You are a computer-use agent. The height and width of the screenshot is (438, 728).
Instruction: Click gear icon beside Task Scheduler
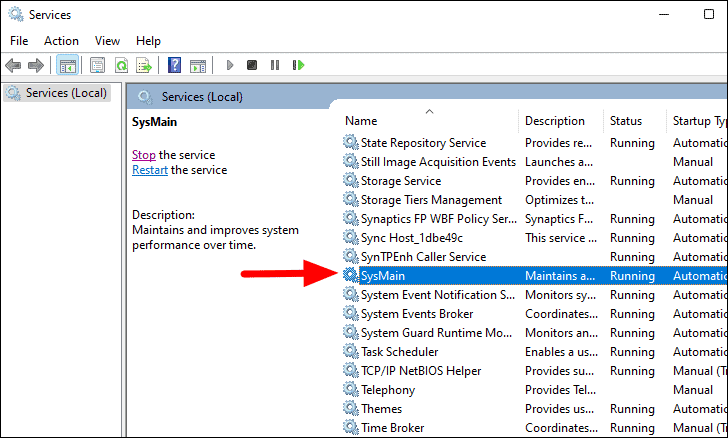pos(351,351)
